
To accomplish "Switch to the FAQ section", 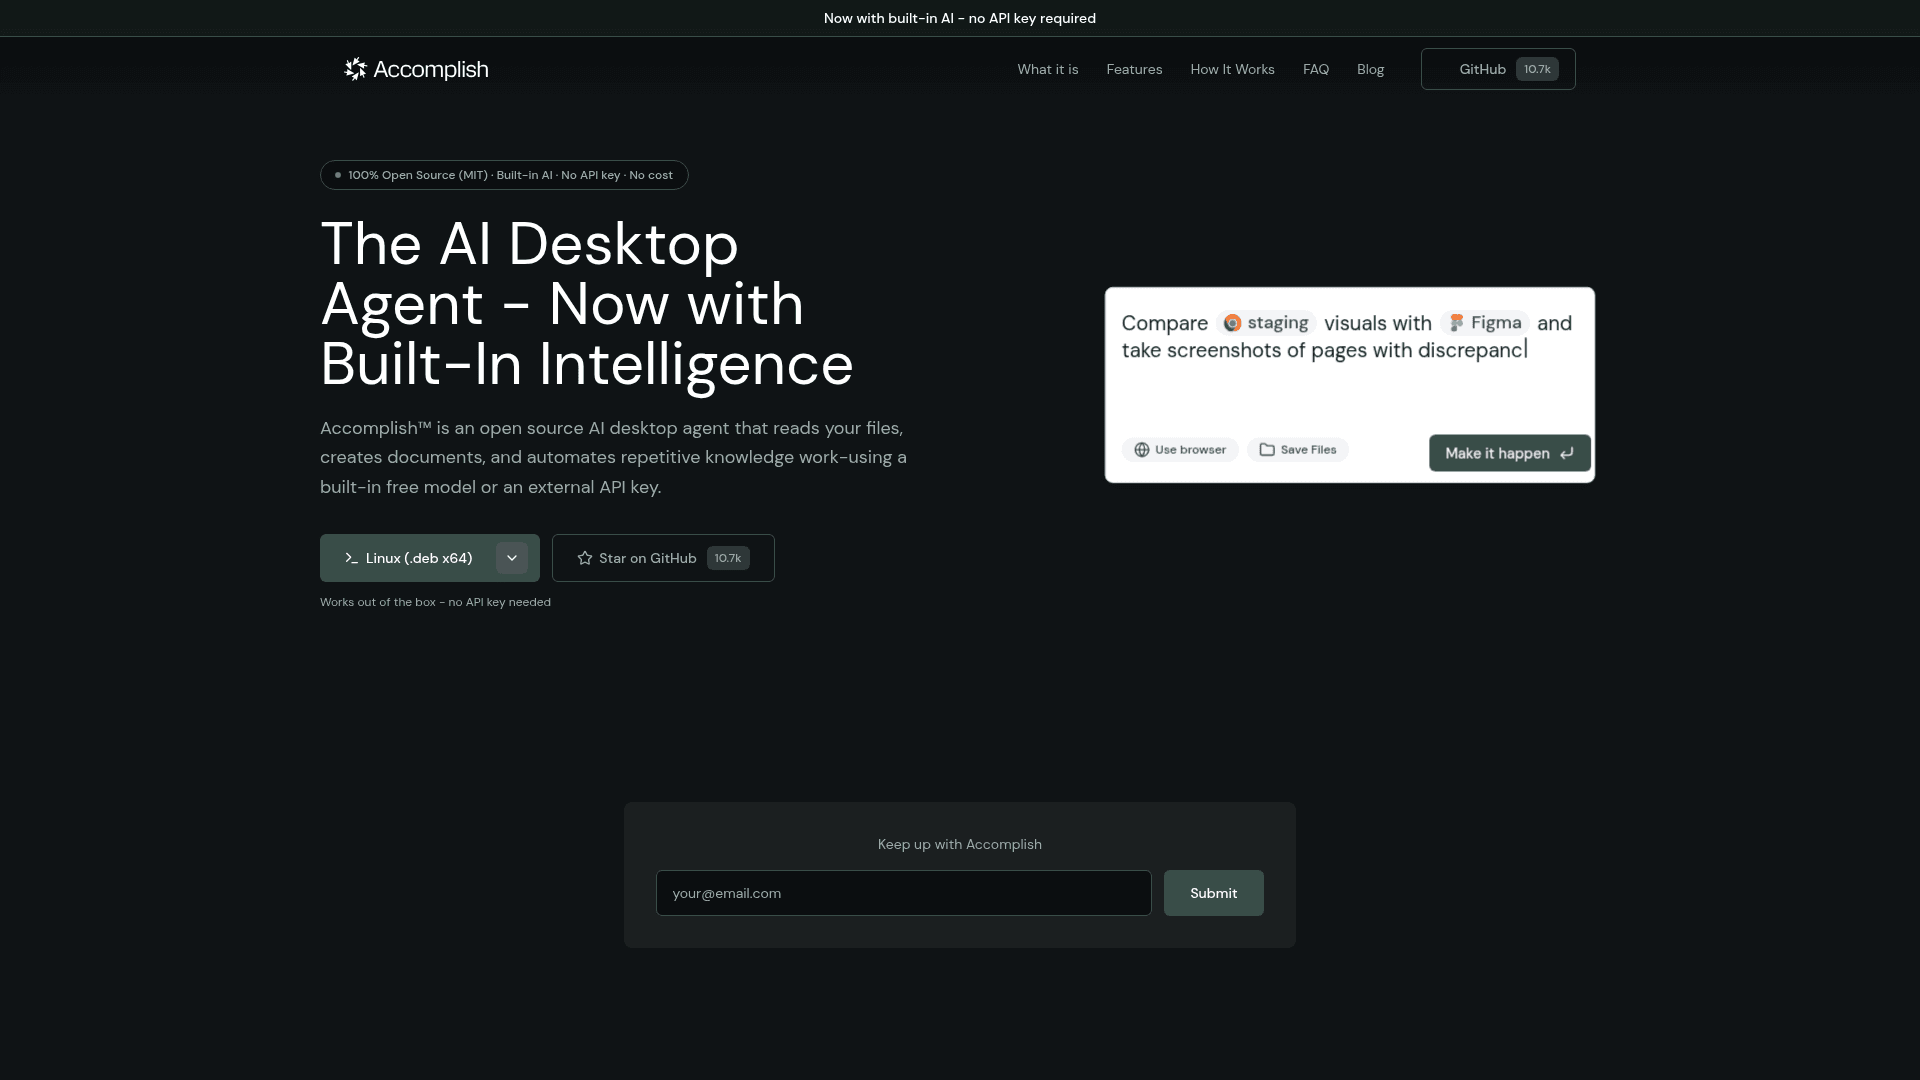I will (1315, 69).
